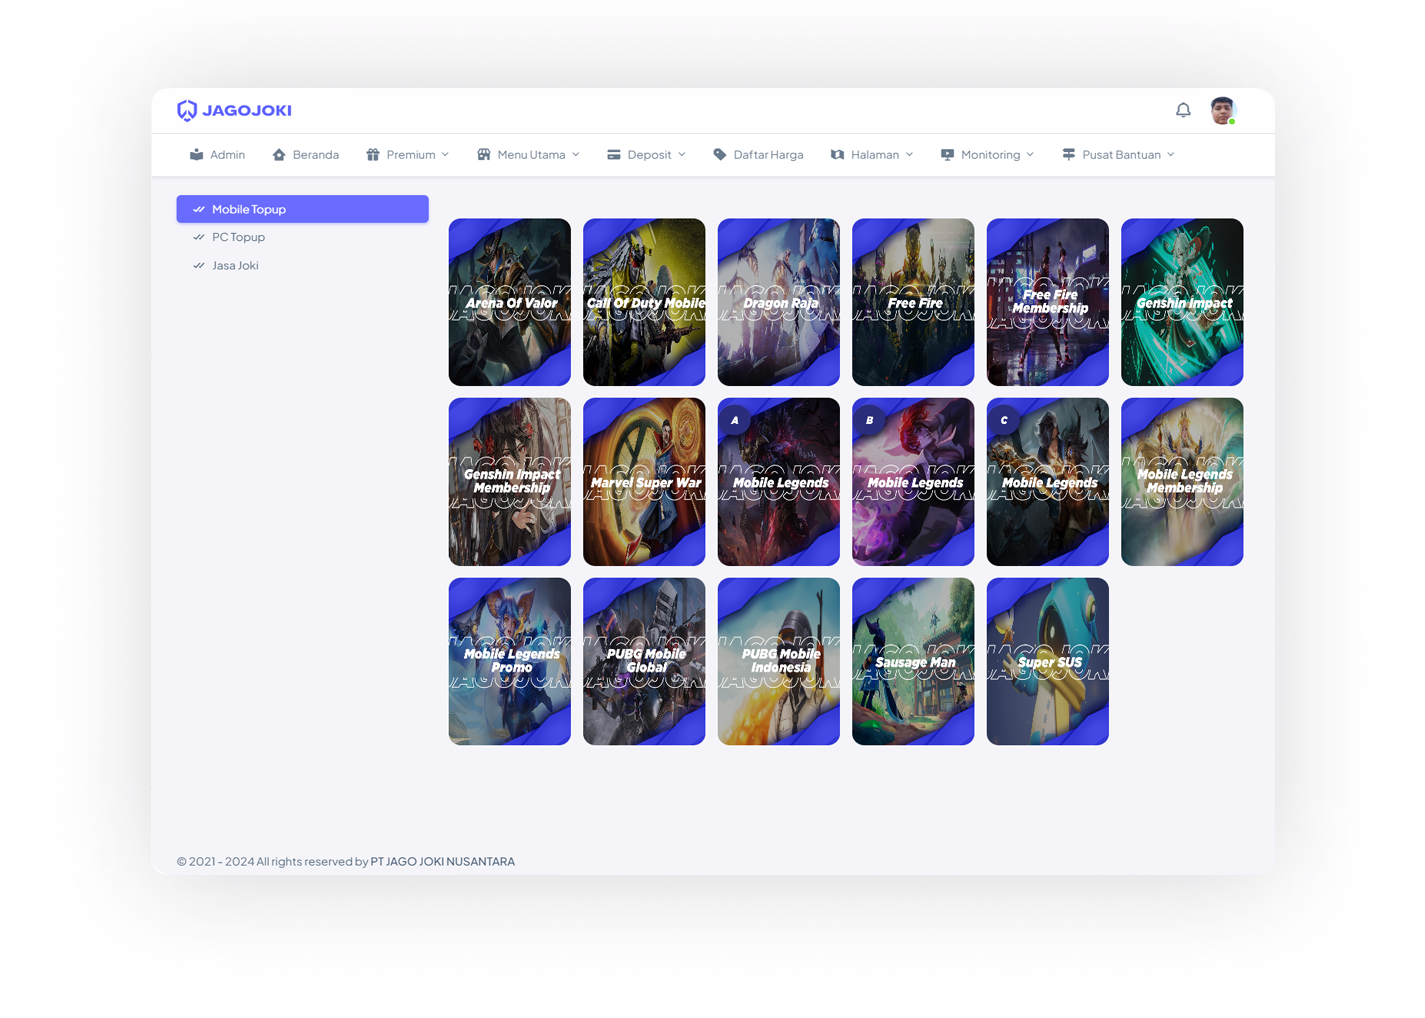Go to the Beranda page
Viewport: 1425px width, 1018px height.
coord(306,155)
